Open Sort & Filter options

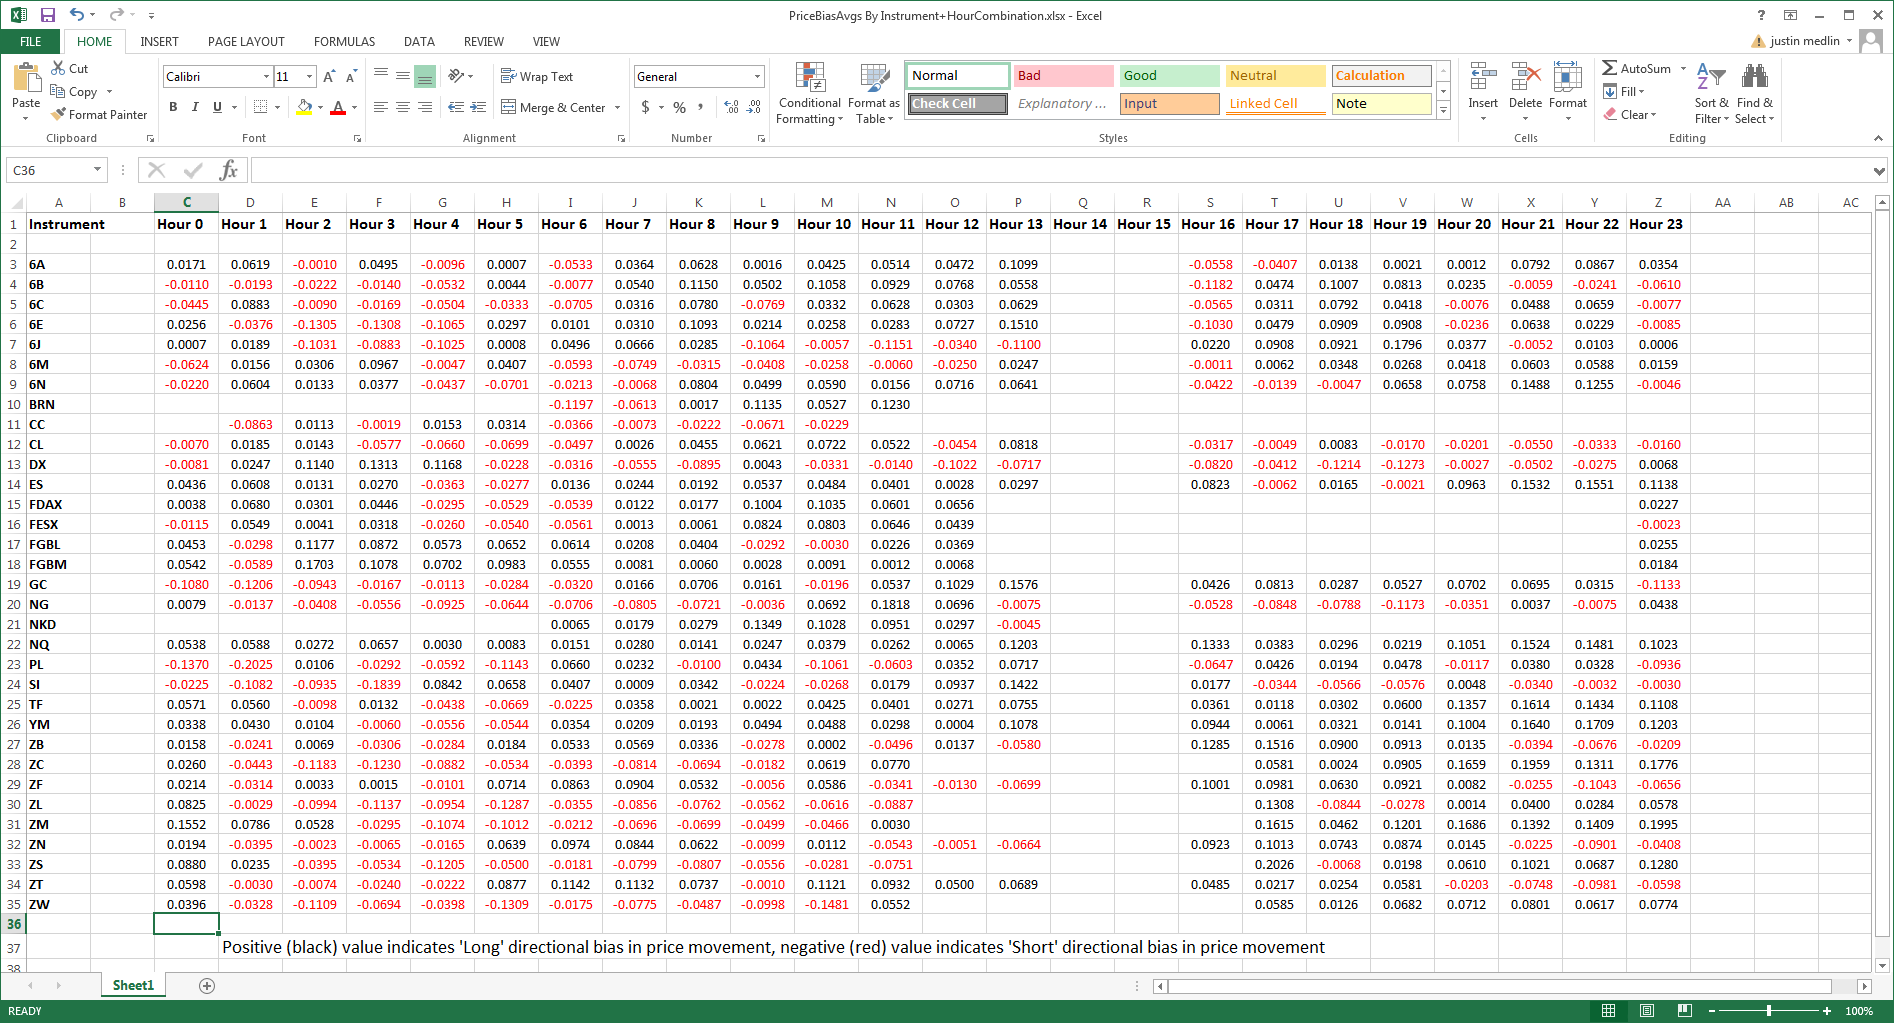[1711, 93]
